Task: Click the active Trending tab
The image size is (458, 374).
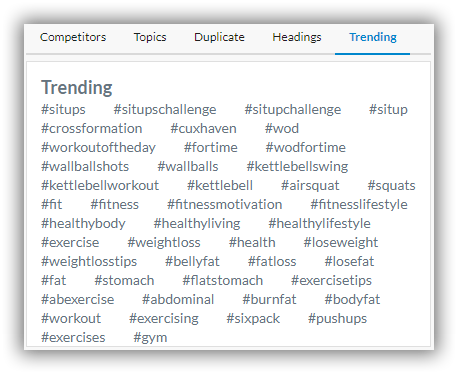Action: click(373, 37)
